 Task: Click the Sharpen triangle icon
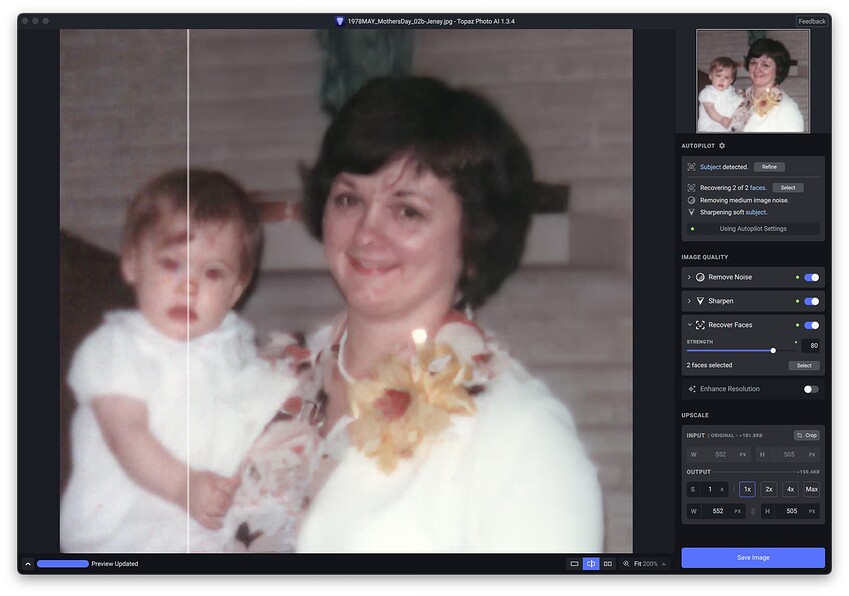tap(700, 301)
